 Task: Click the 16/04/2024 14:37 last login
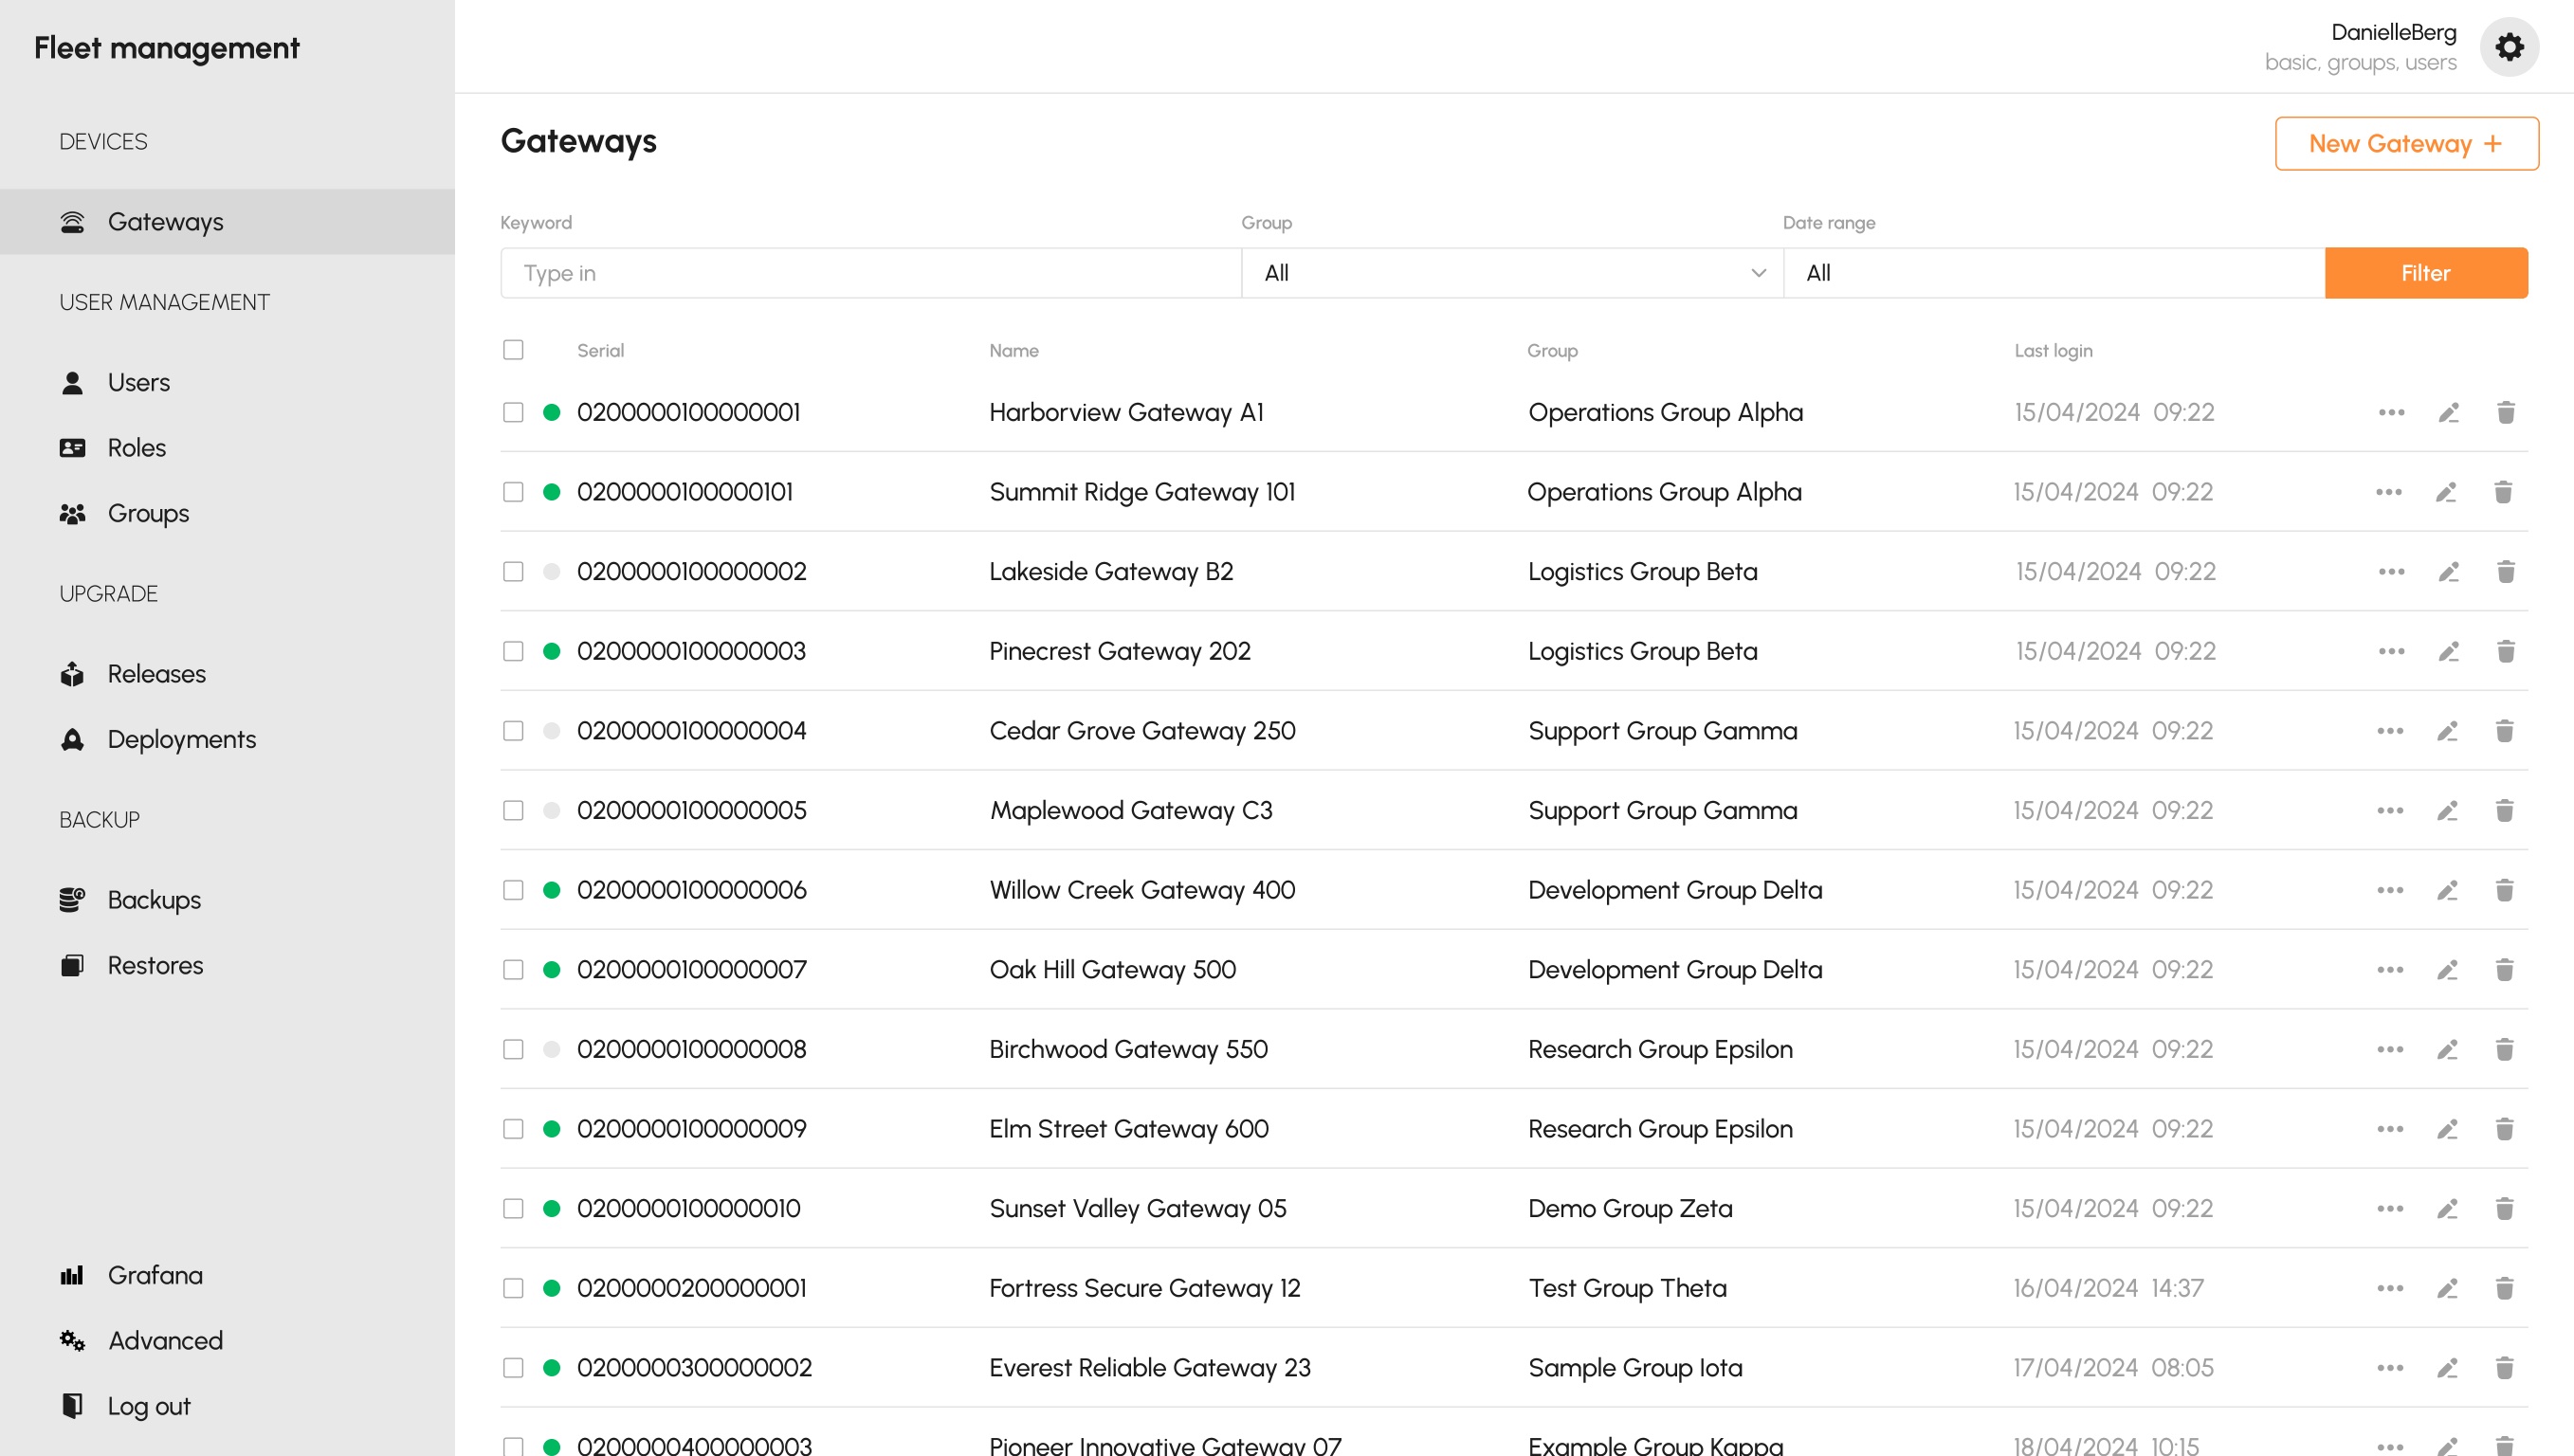(x=2108, y=1288)
